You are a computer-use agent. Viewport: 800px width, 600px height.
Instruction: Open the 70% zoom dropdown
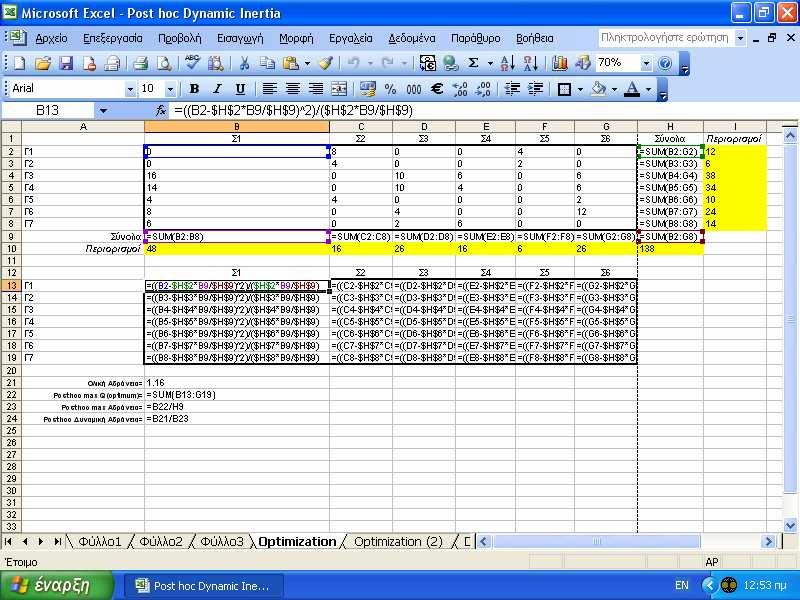pos(646,63)
